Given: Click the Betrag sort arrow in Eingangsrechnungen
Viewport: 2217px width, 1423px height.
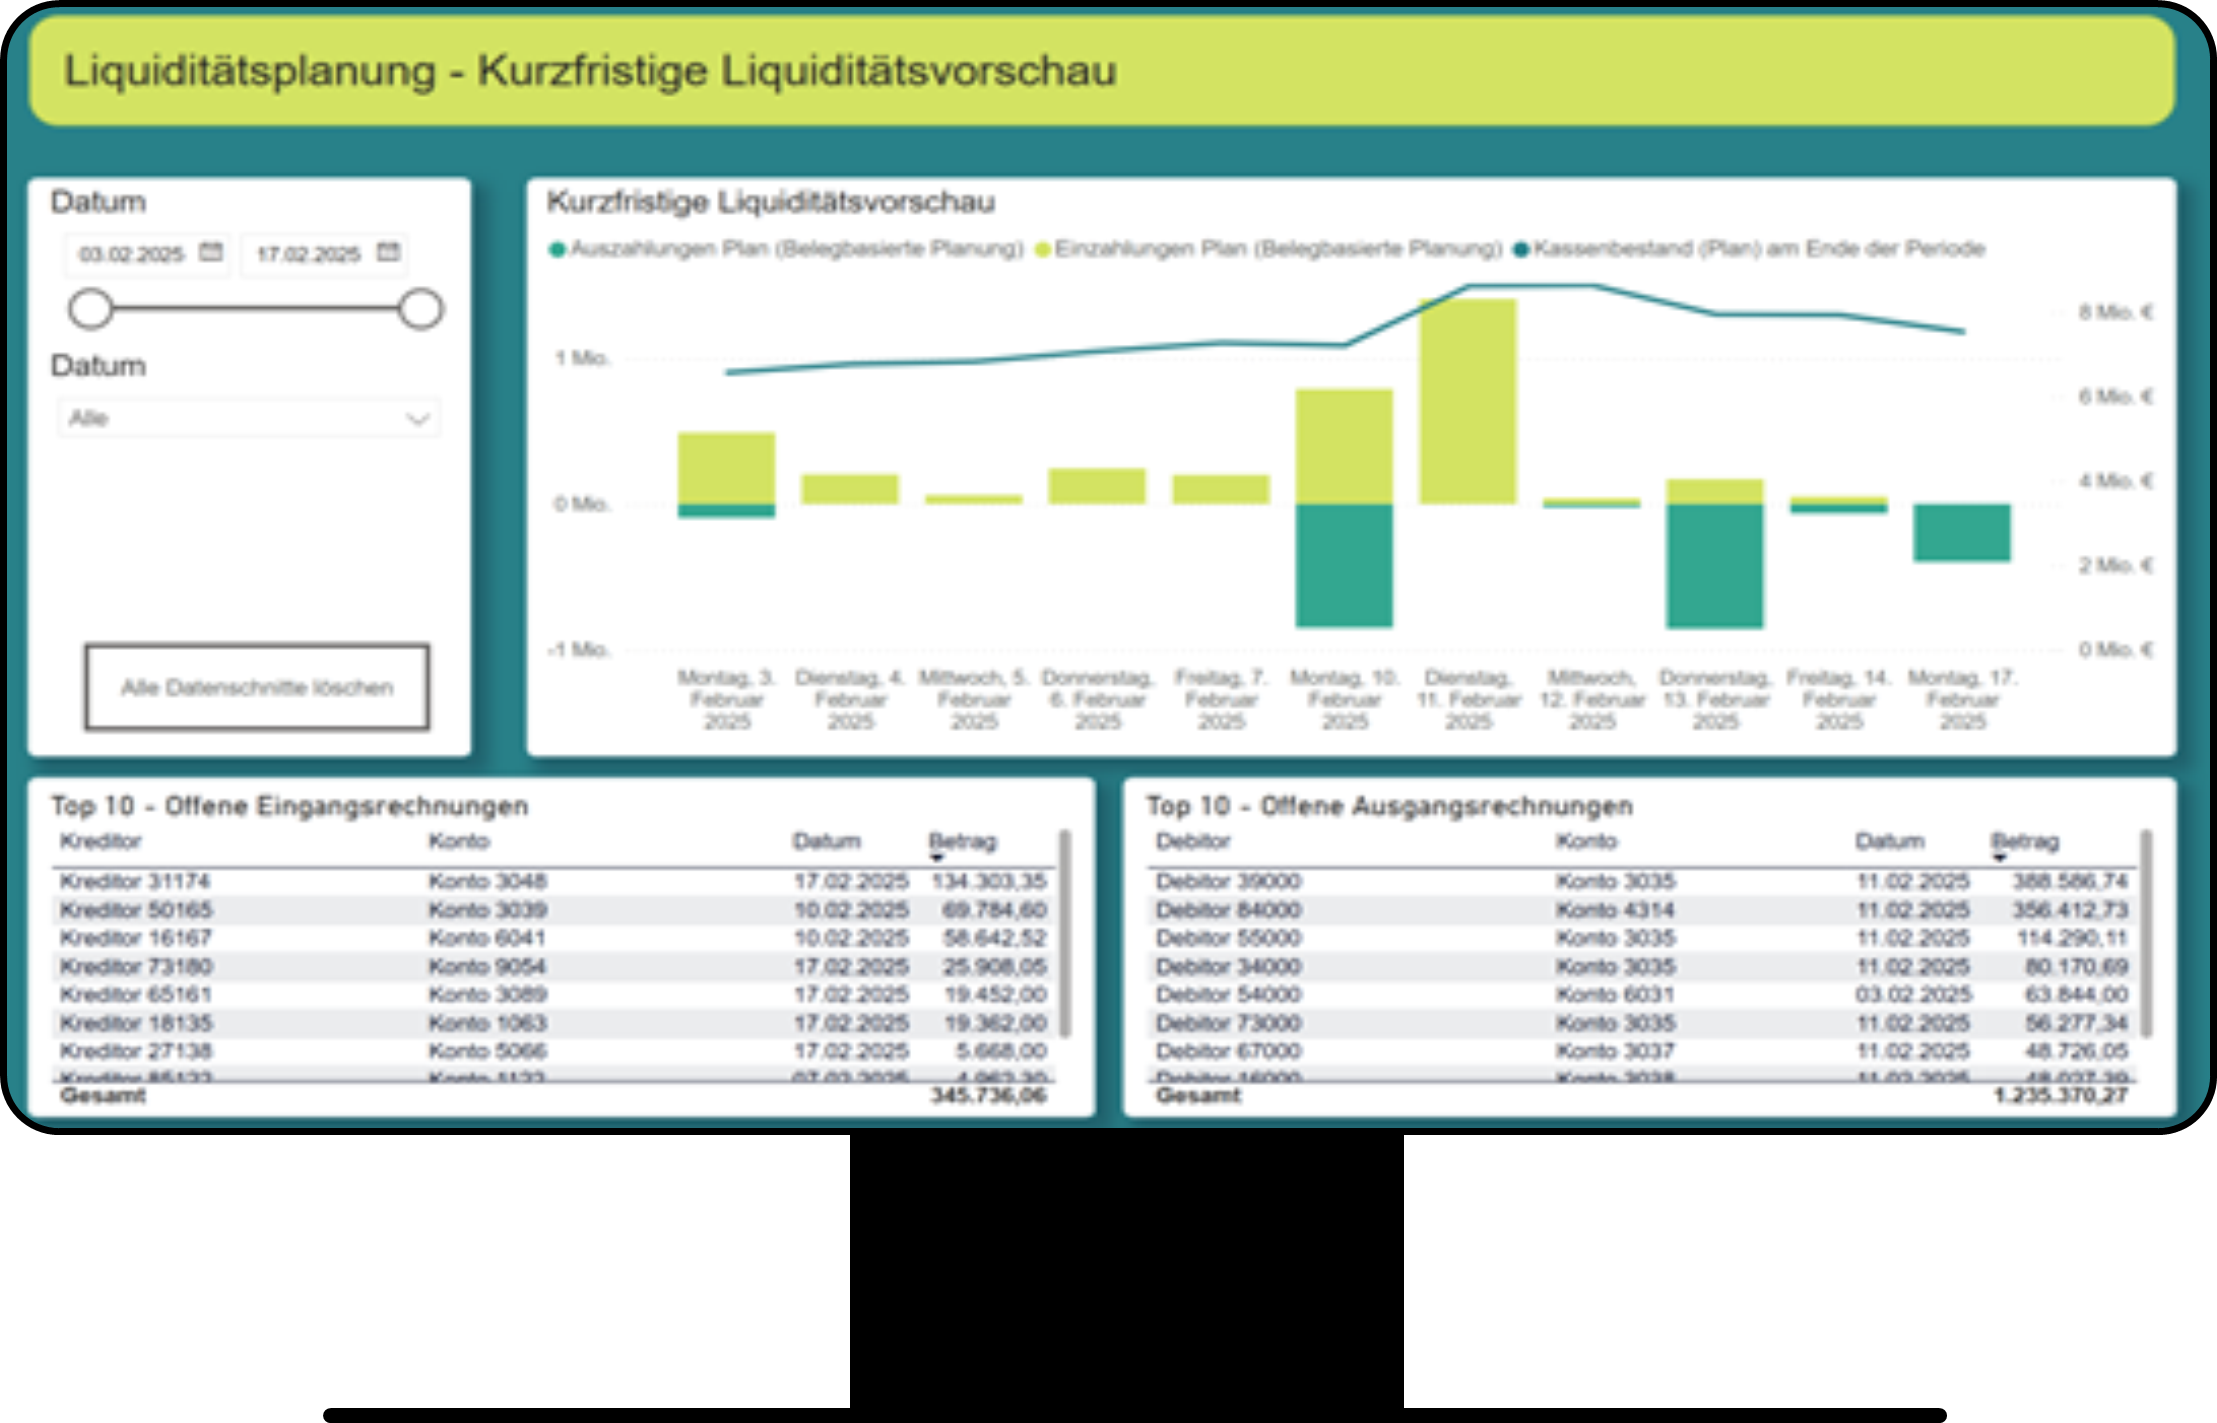Looking at the screenshot, I should 936,858.
